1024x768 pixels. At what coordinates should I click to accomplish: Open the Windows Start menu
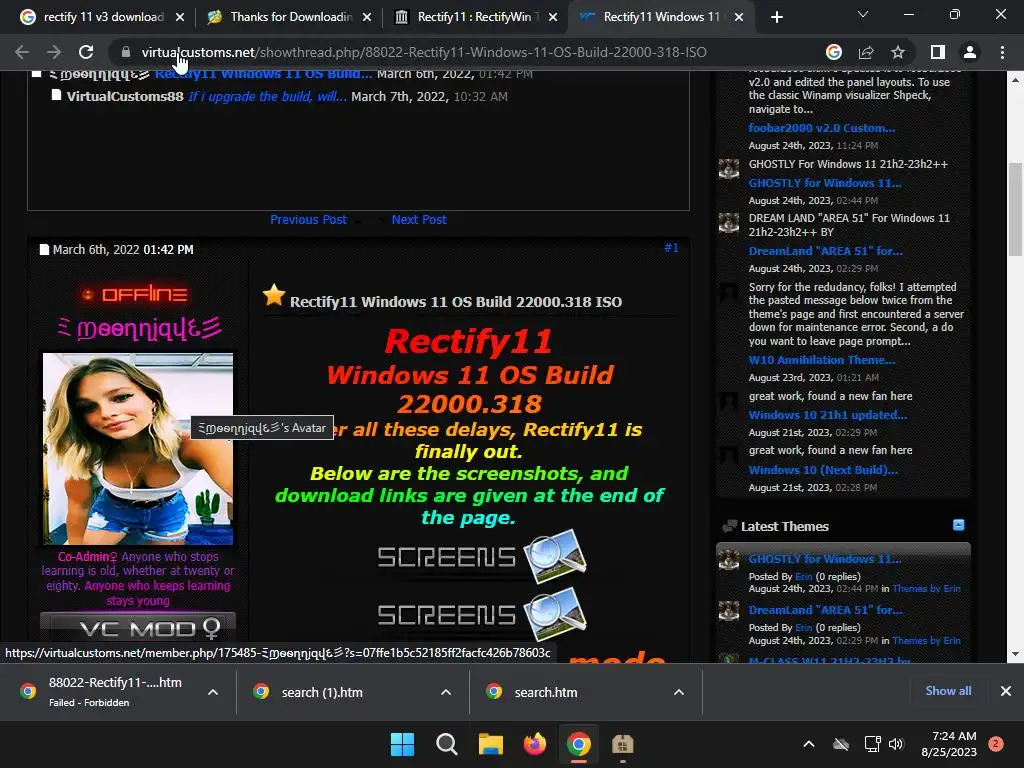coord(402,744)
